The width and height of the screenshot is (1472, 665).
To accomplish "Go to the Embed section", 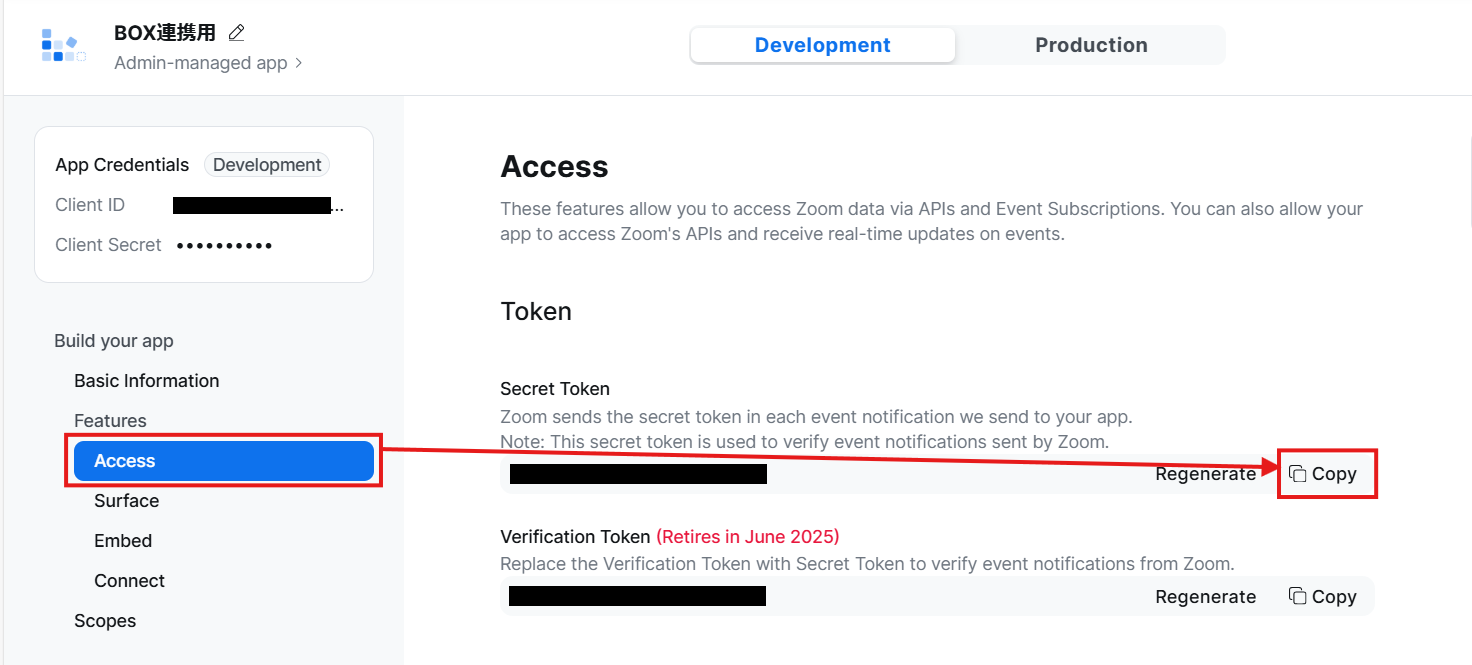I will pos(123,541).
